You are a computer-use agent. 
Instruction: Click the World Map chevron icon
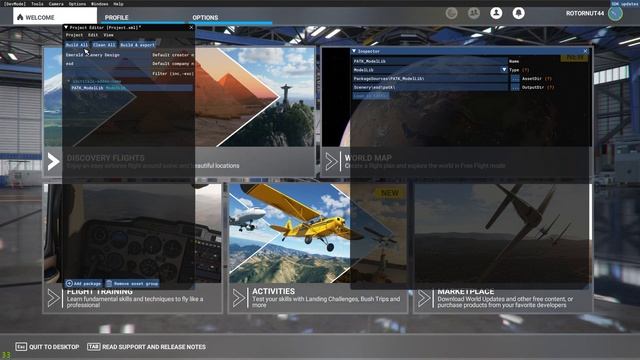[332, 162]
